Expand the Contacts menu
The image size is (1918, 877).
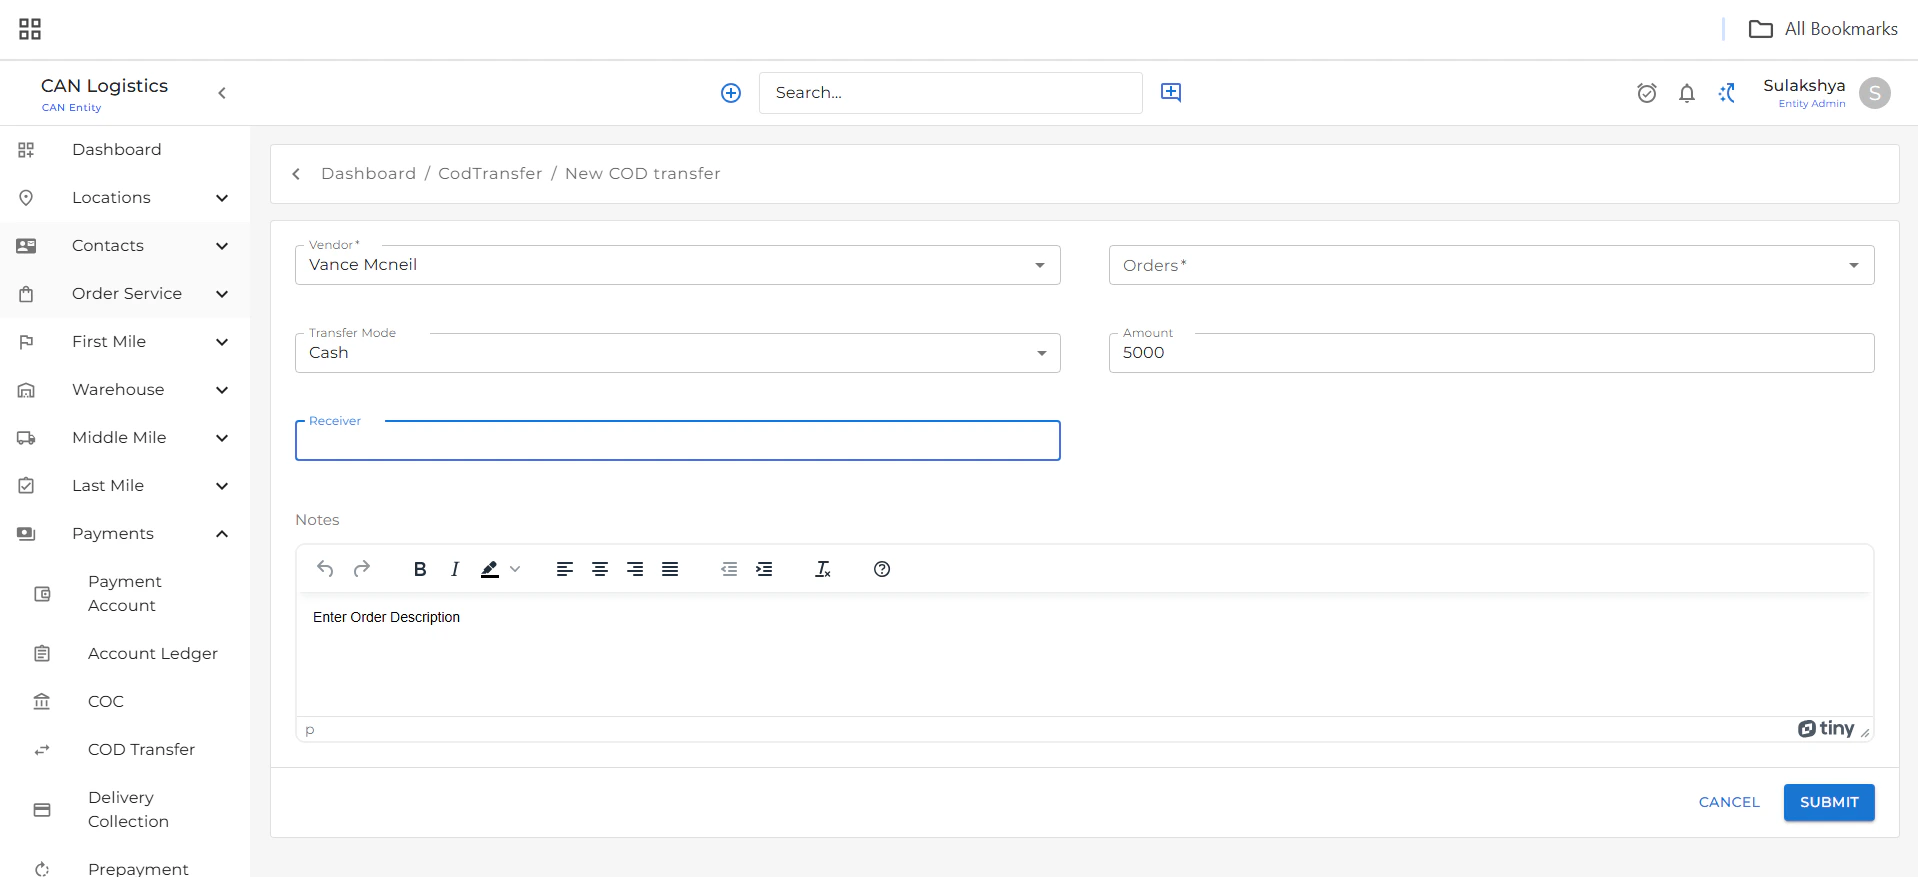(x=125, y=246)
